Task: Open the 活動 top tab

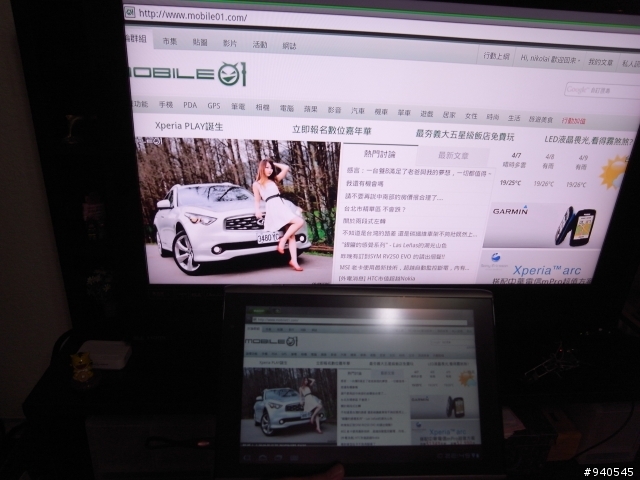Action: click(260, 44)
